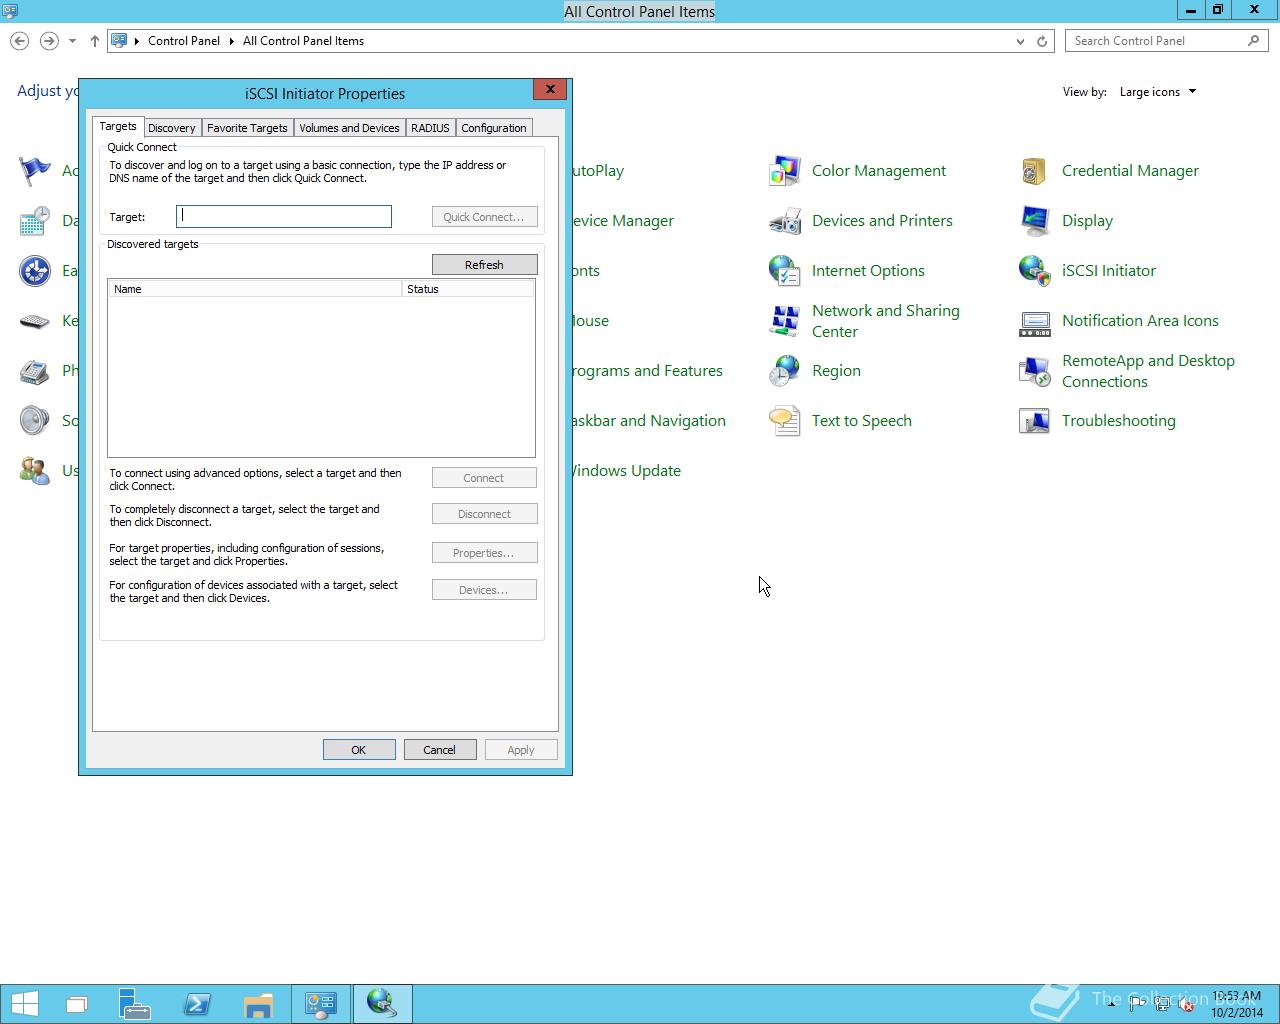
Task: Click the blue flag Action Center icon
Action: [x=35, y=171]
